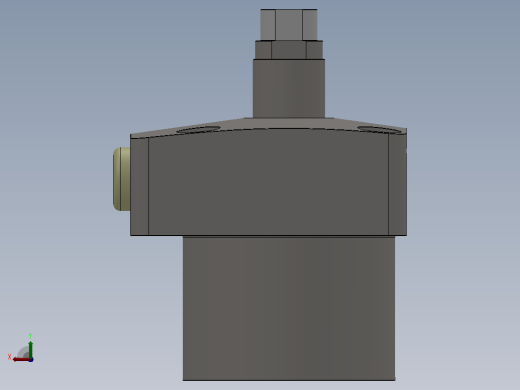Pick the right oval hole on the flange top

380,130
